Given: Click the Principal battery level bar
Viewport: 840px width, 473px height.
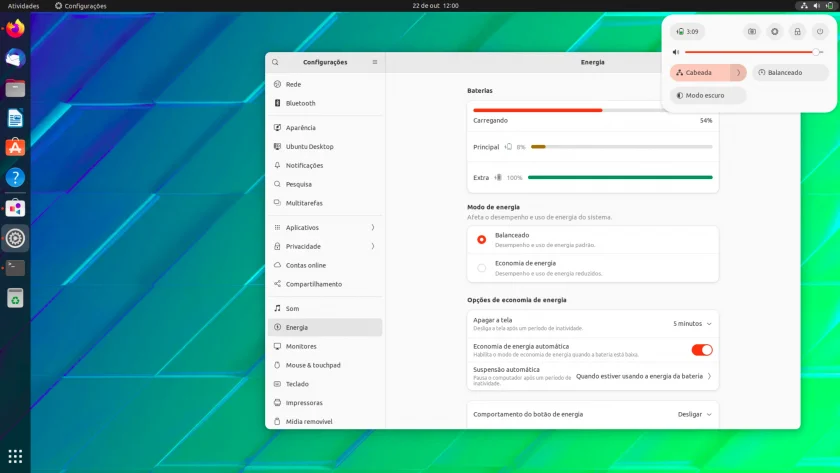Looking at the screenshot, I should tap(621, 147).
